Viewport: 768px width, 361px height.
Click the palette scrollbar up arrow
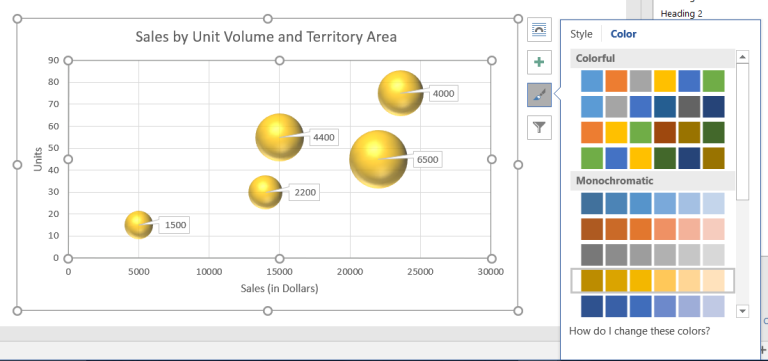(x=743, y=57)
